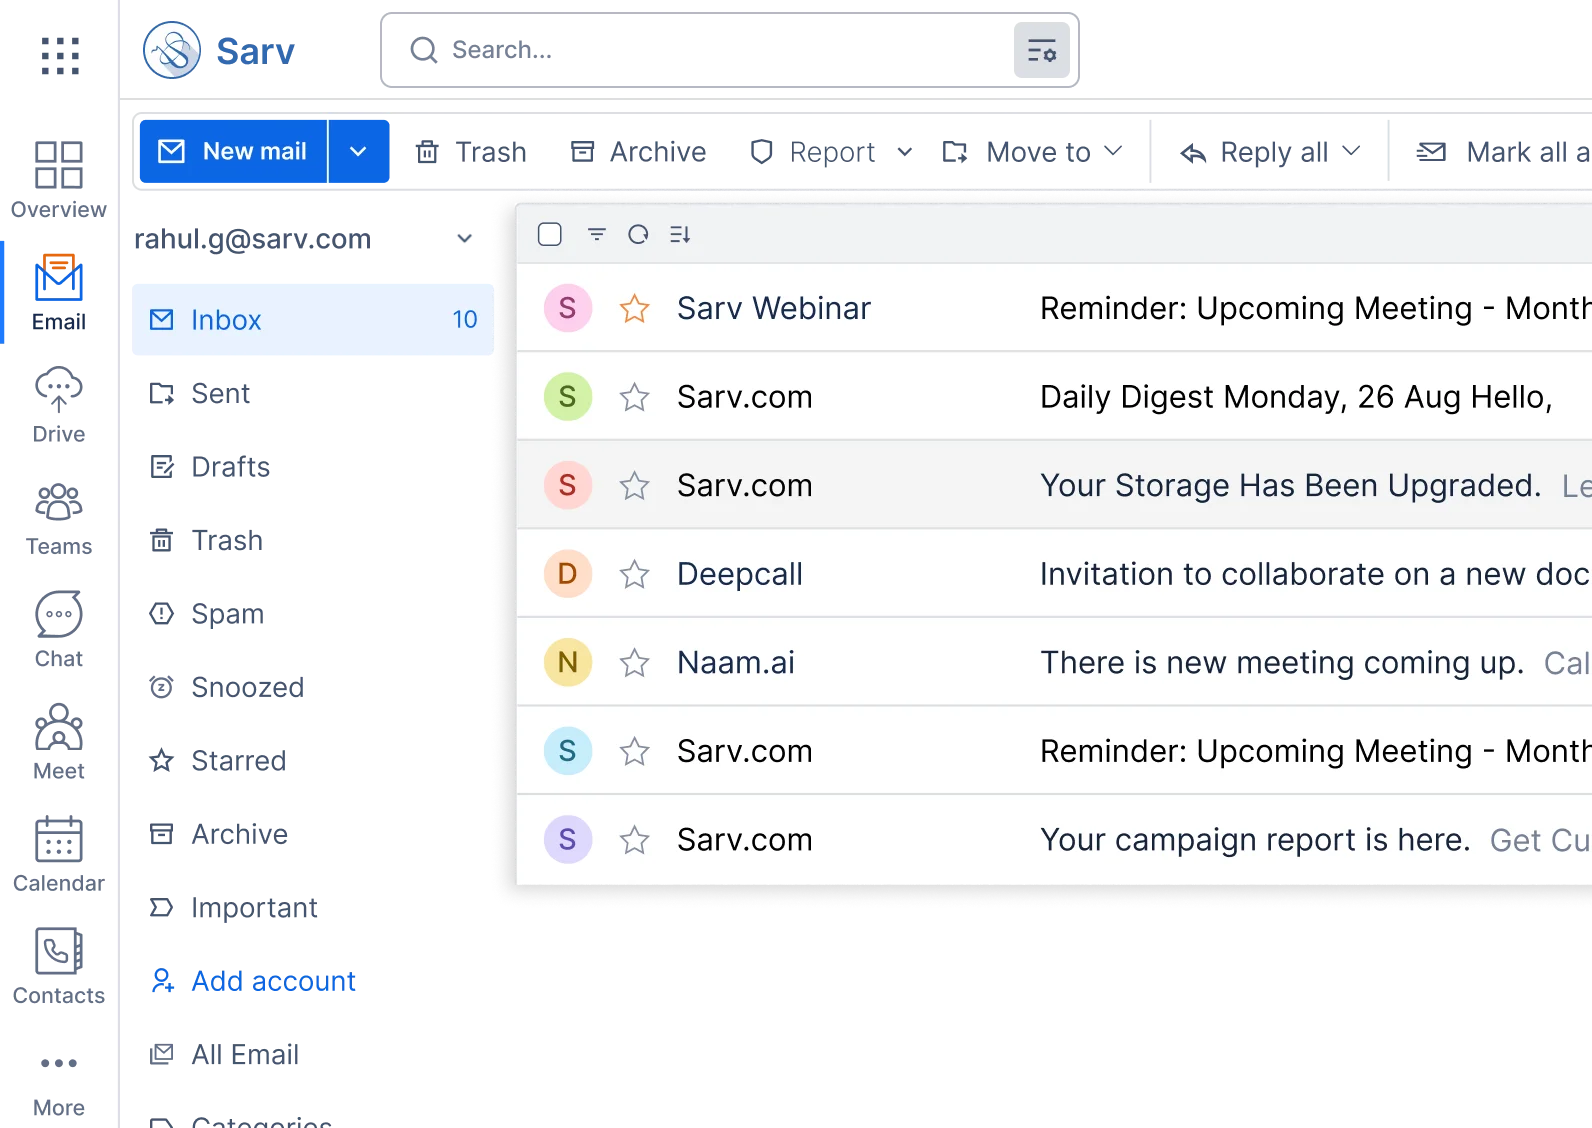The height and width of the screenshot is (1128, 1592).
Task: Select all emails checkbox
Action: 550,234
